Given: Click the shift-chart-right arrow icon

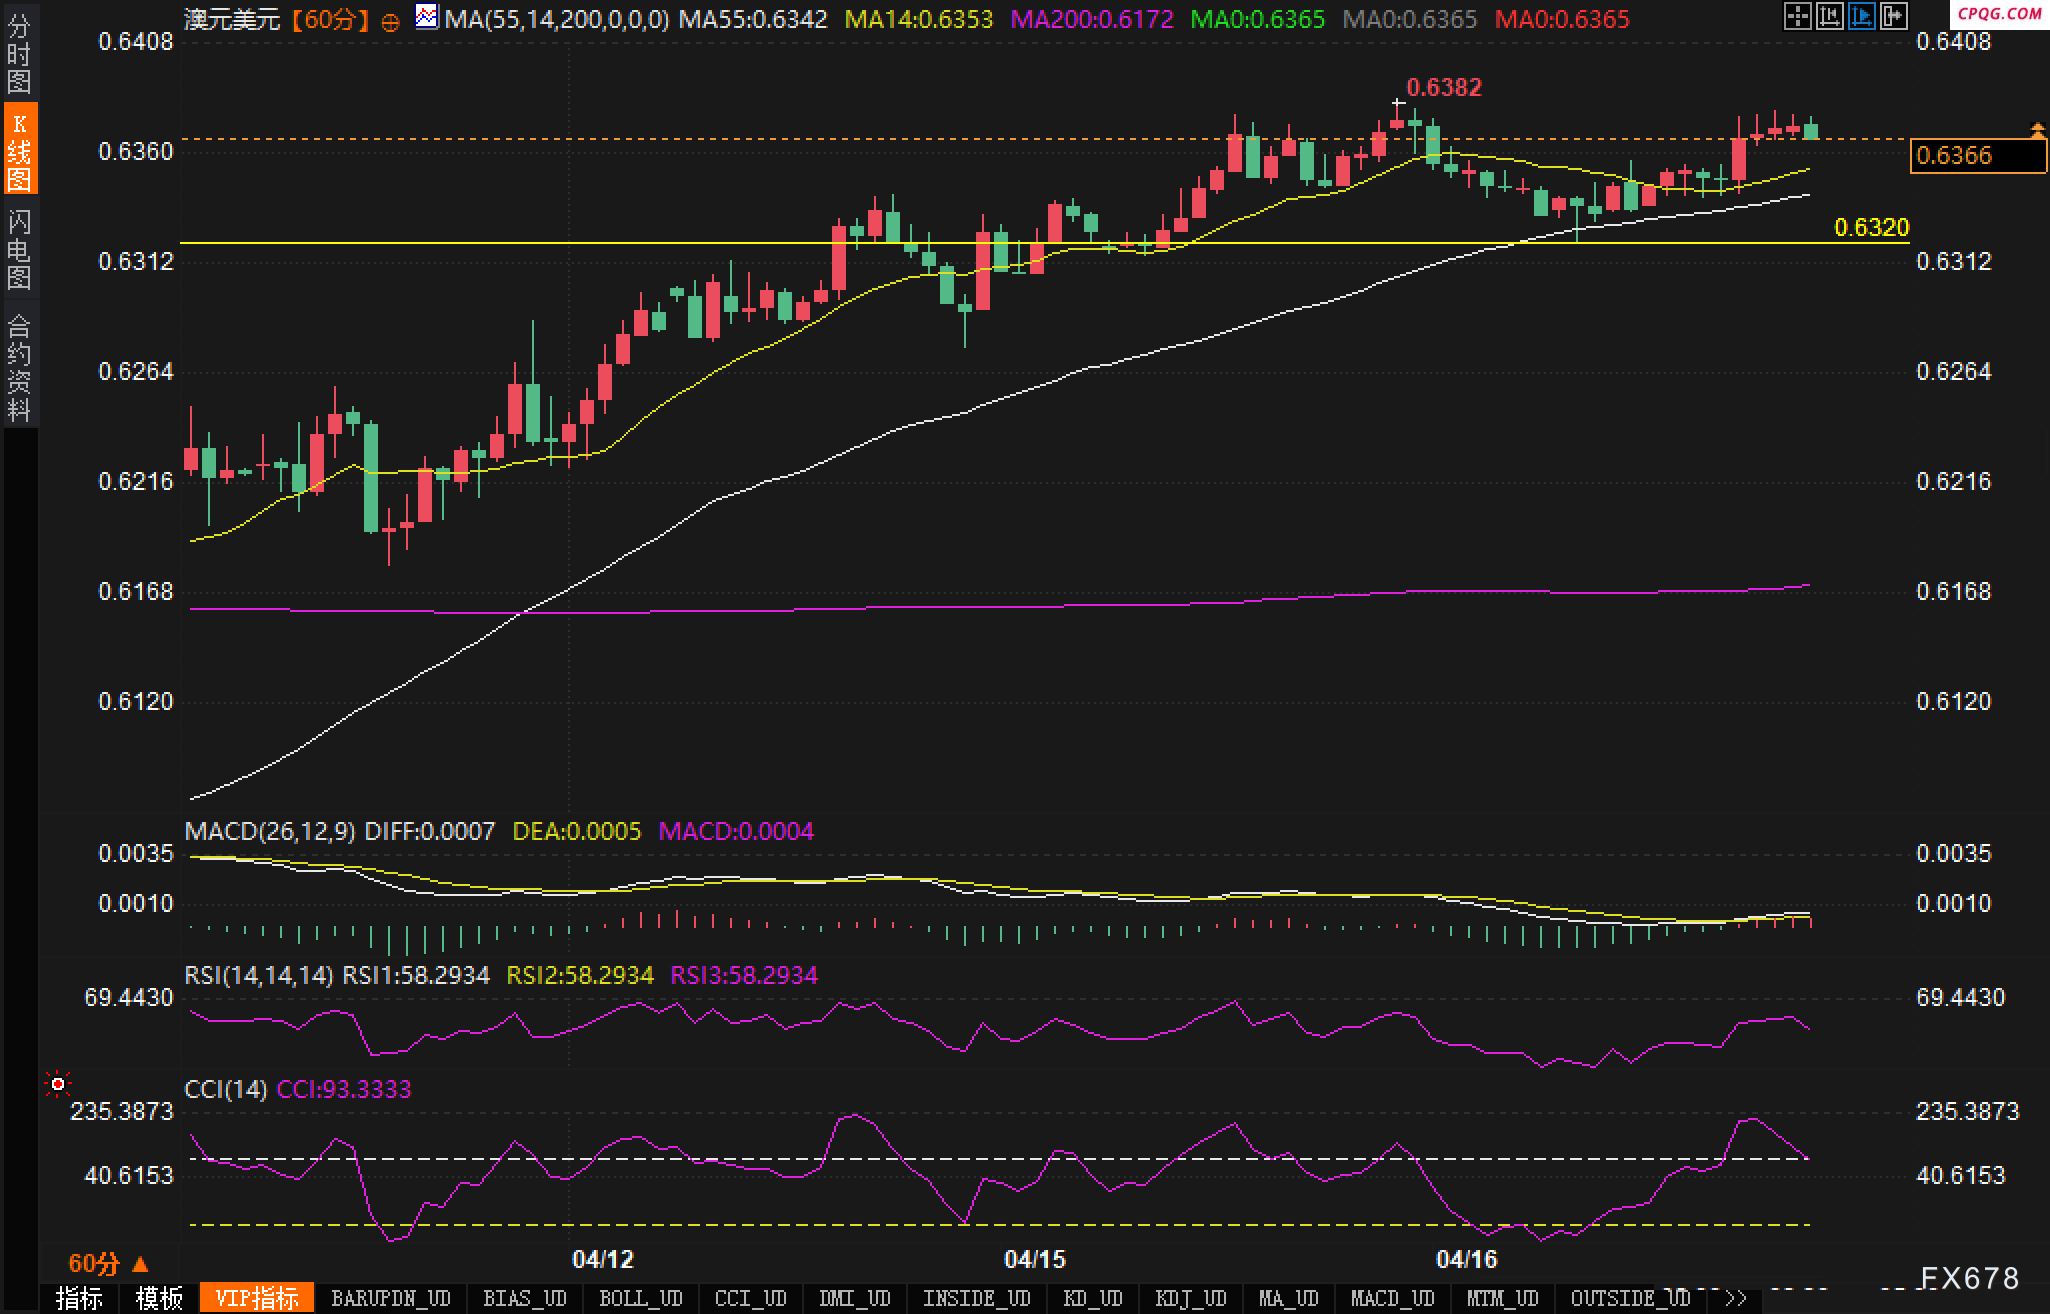Looking at the screenshot, I should (x=1894, y=16).
